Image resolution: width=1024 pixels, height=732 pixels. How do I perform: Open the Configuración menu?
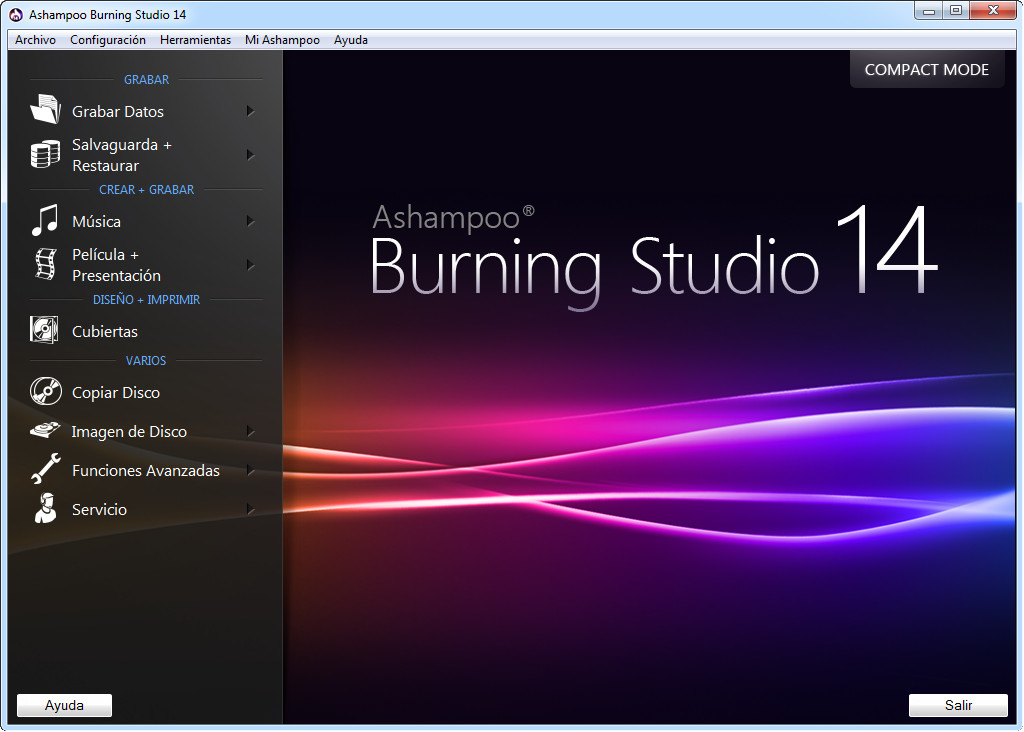pos(108,40)
